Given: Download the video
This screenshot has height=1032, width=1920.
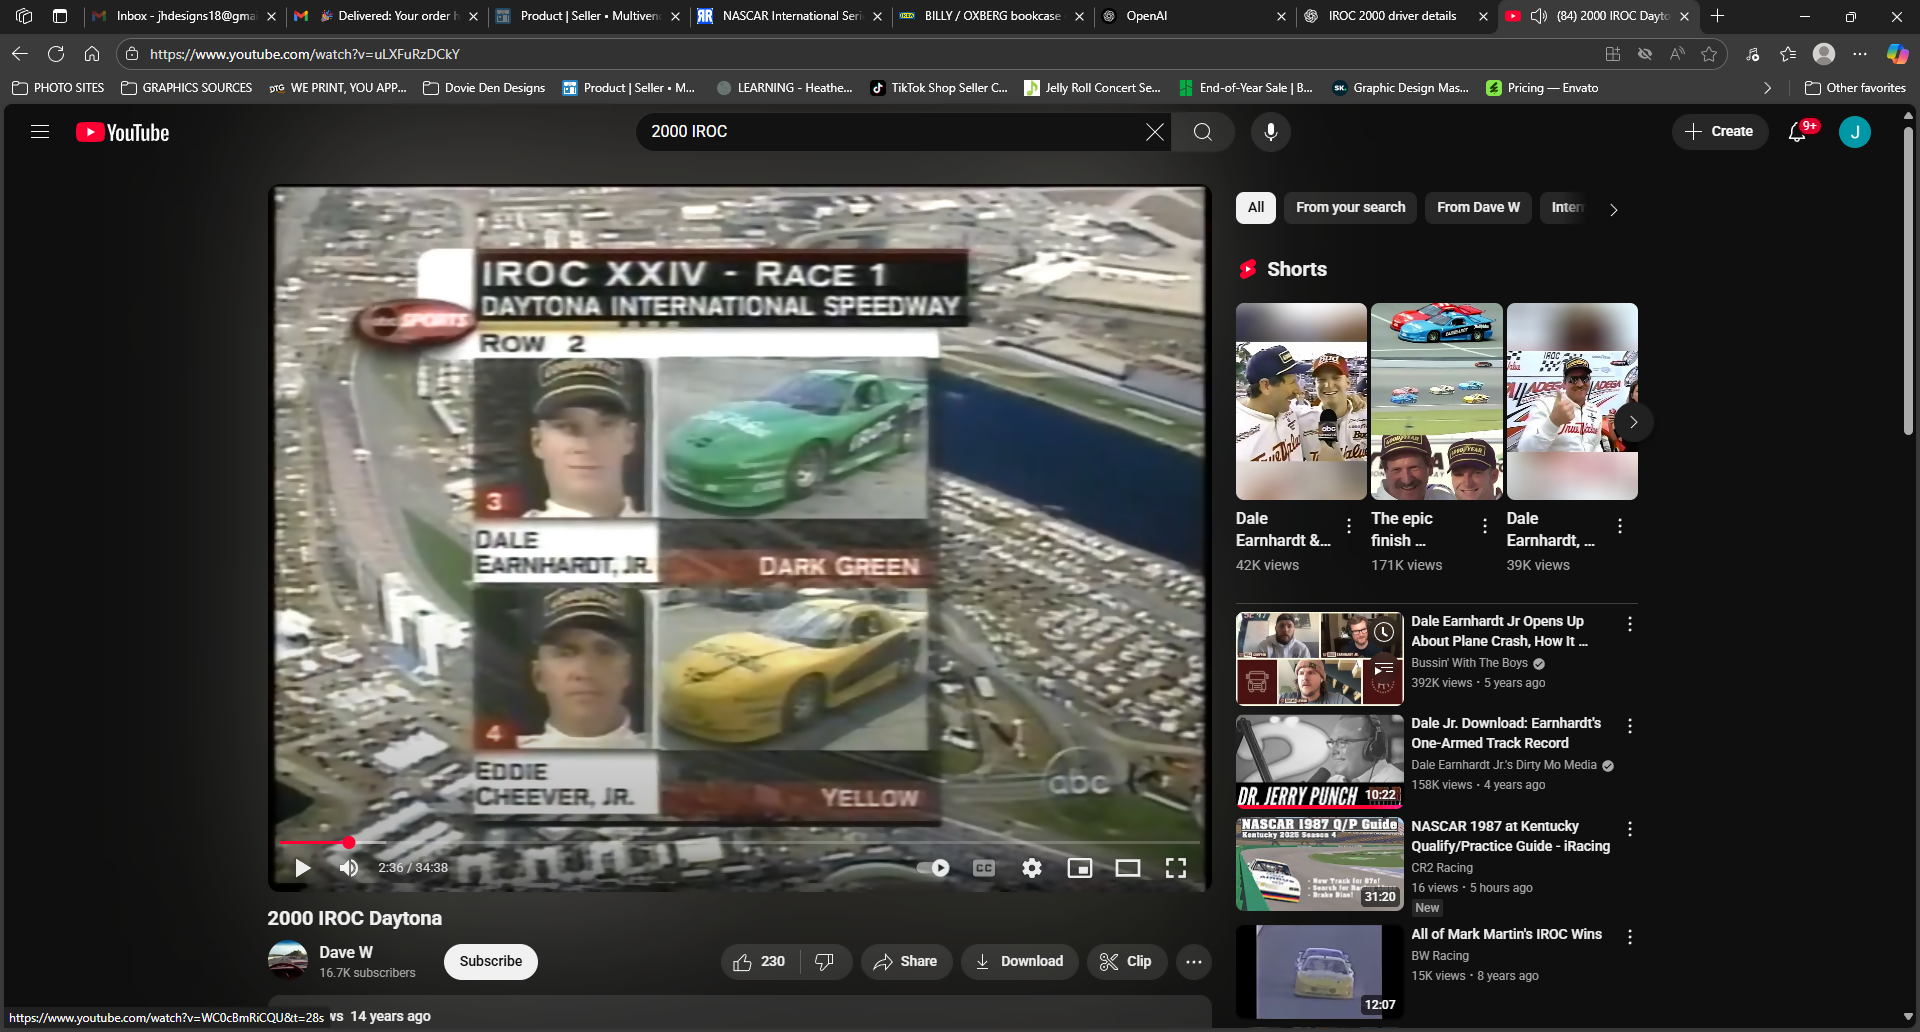Looking at the screenshot, I should click(1019, 962).
